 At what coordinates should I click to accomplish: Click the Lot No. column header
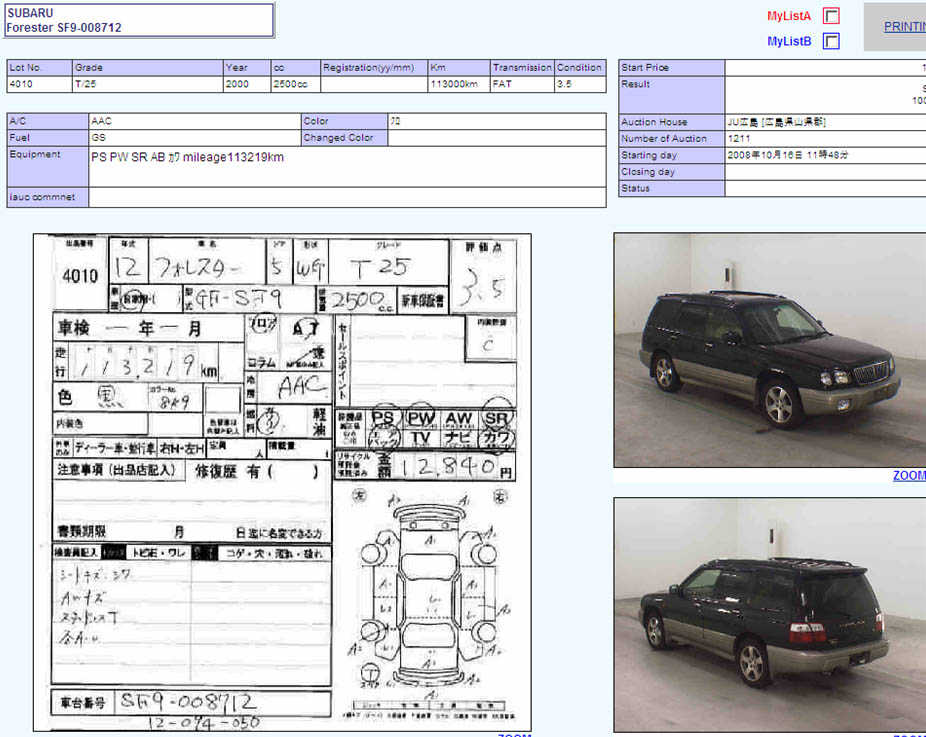[39, 68]
